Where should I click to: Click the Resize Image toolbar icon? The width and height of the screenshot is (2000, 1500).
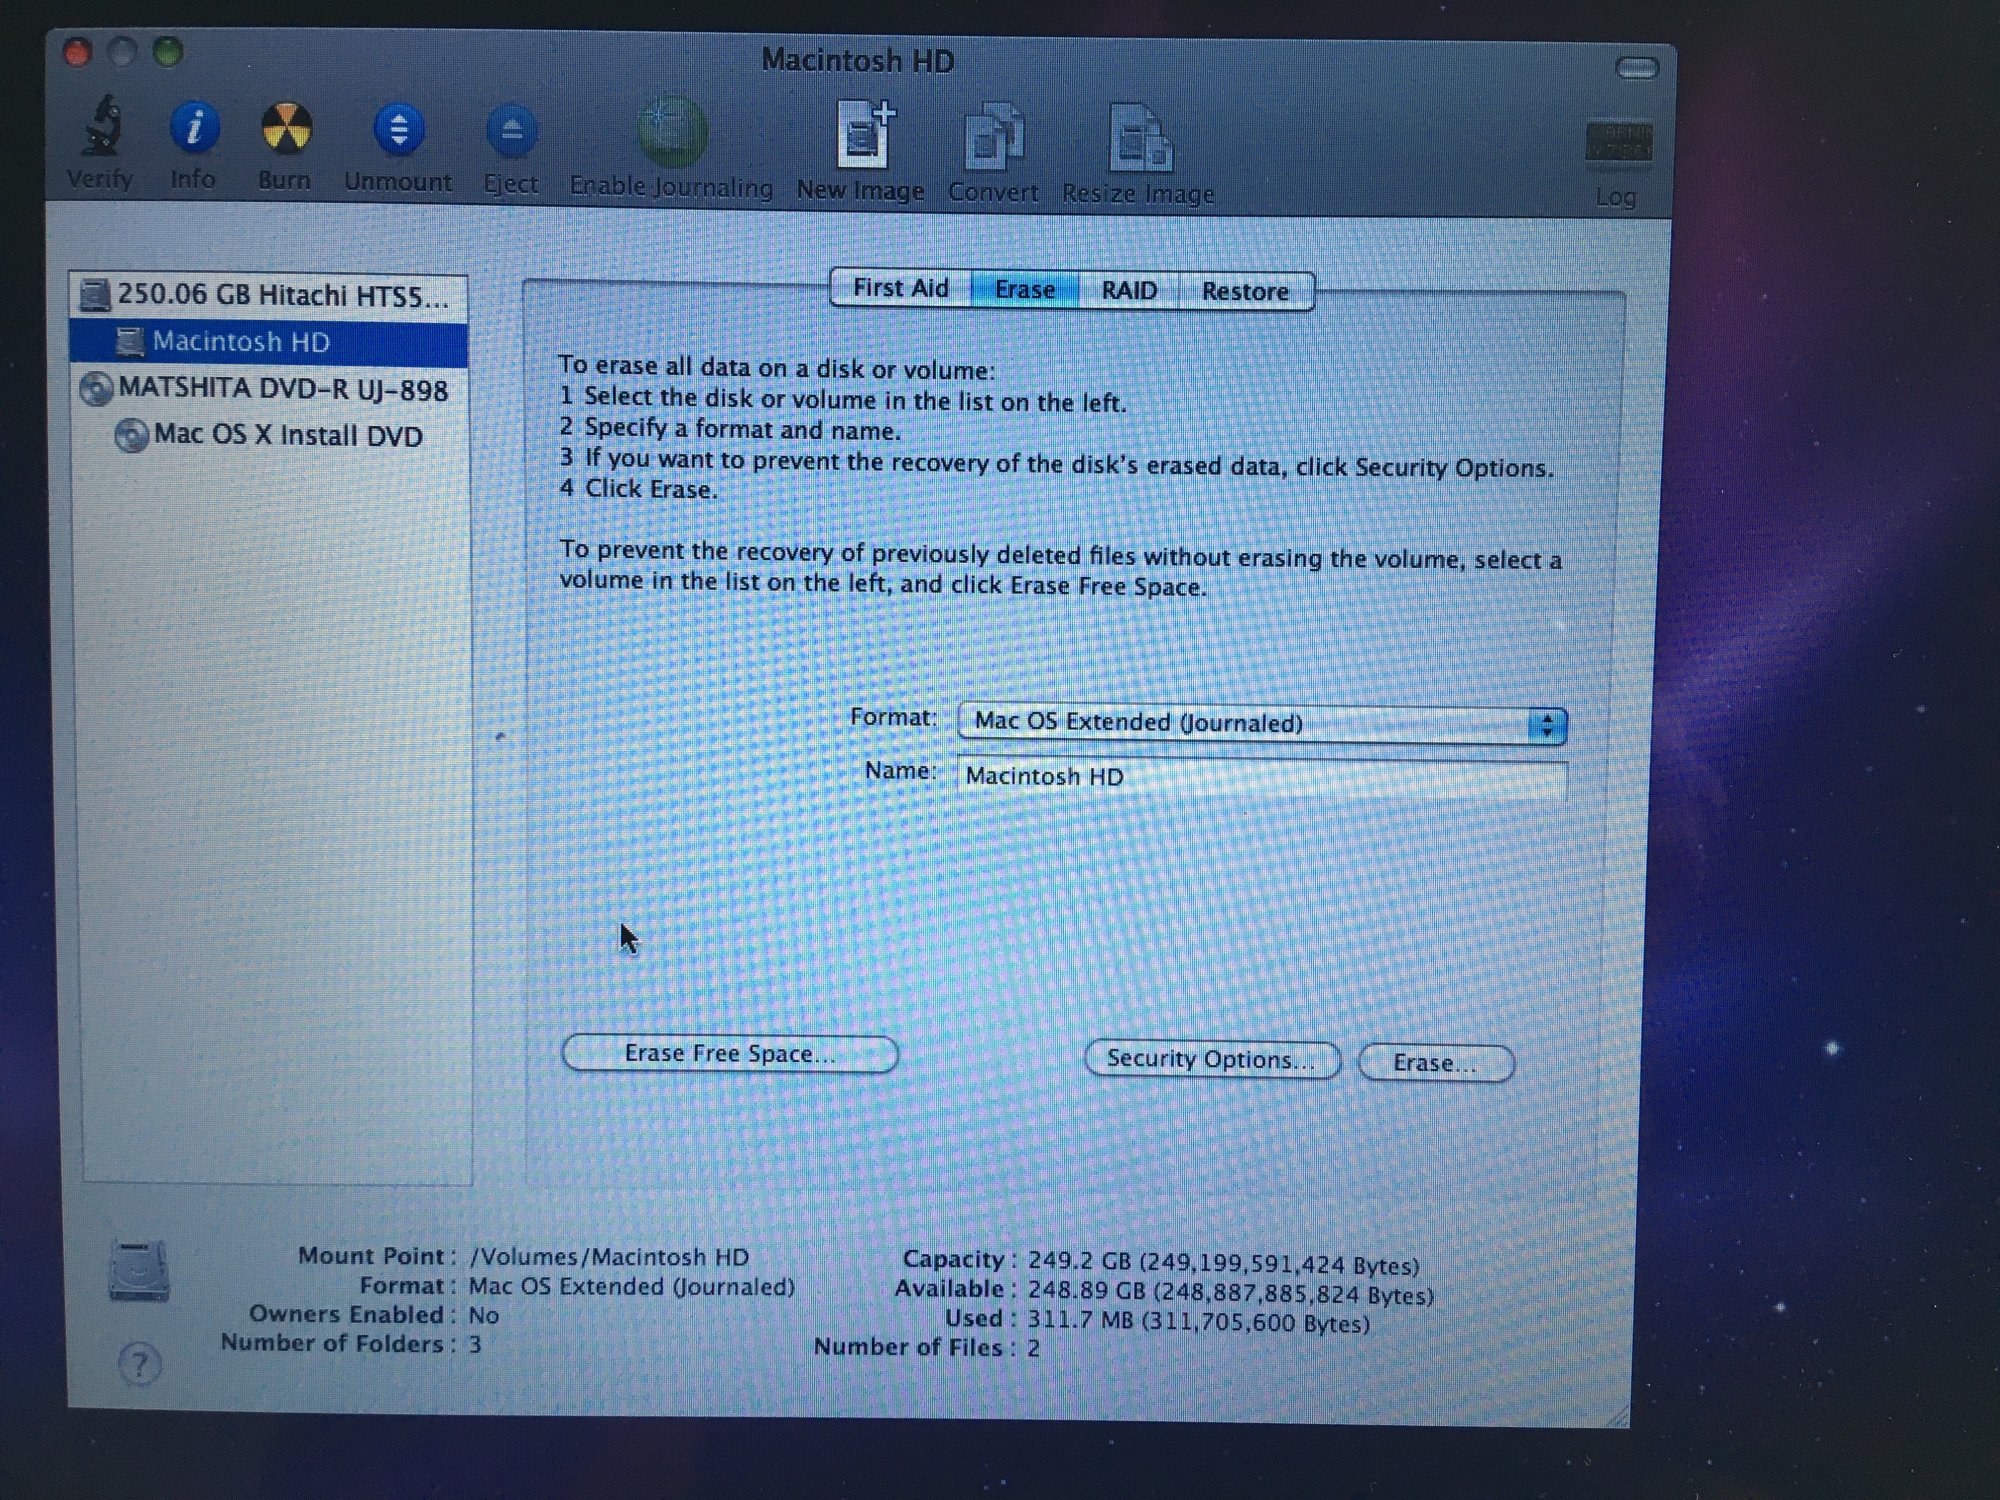click(x=1139, y=139)
